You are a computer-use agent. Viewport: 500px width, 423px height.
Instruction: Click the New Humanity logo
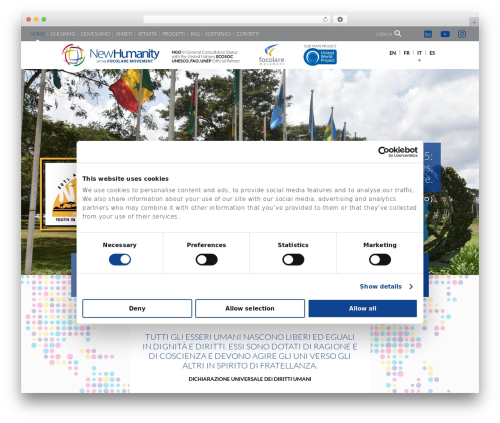coord(111,55)
